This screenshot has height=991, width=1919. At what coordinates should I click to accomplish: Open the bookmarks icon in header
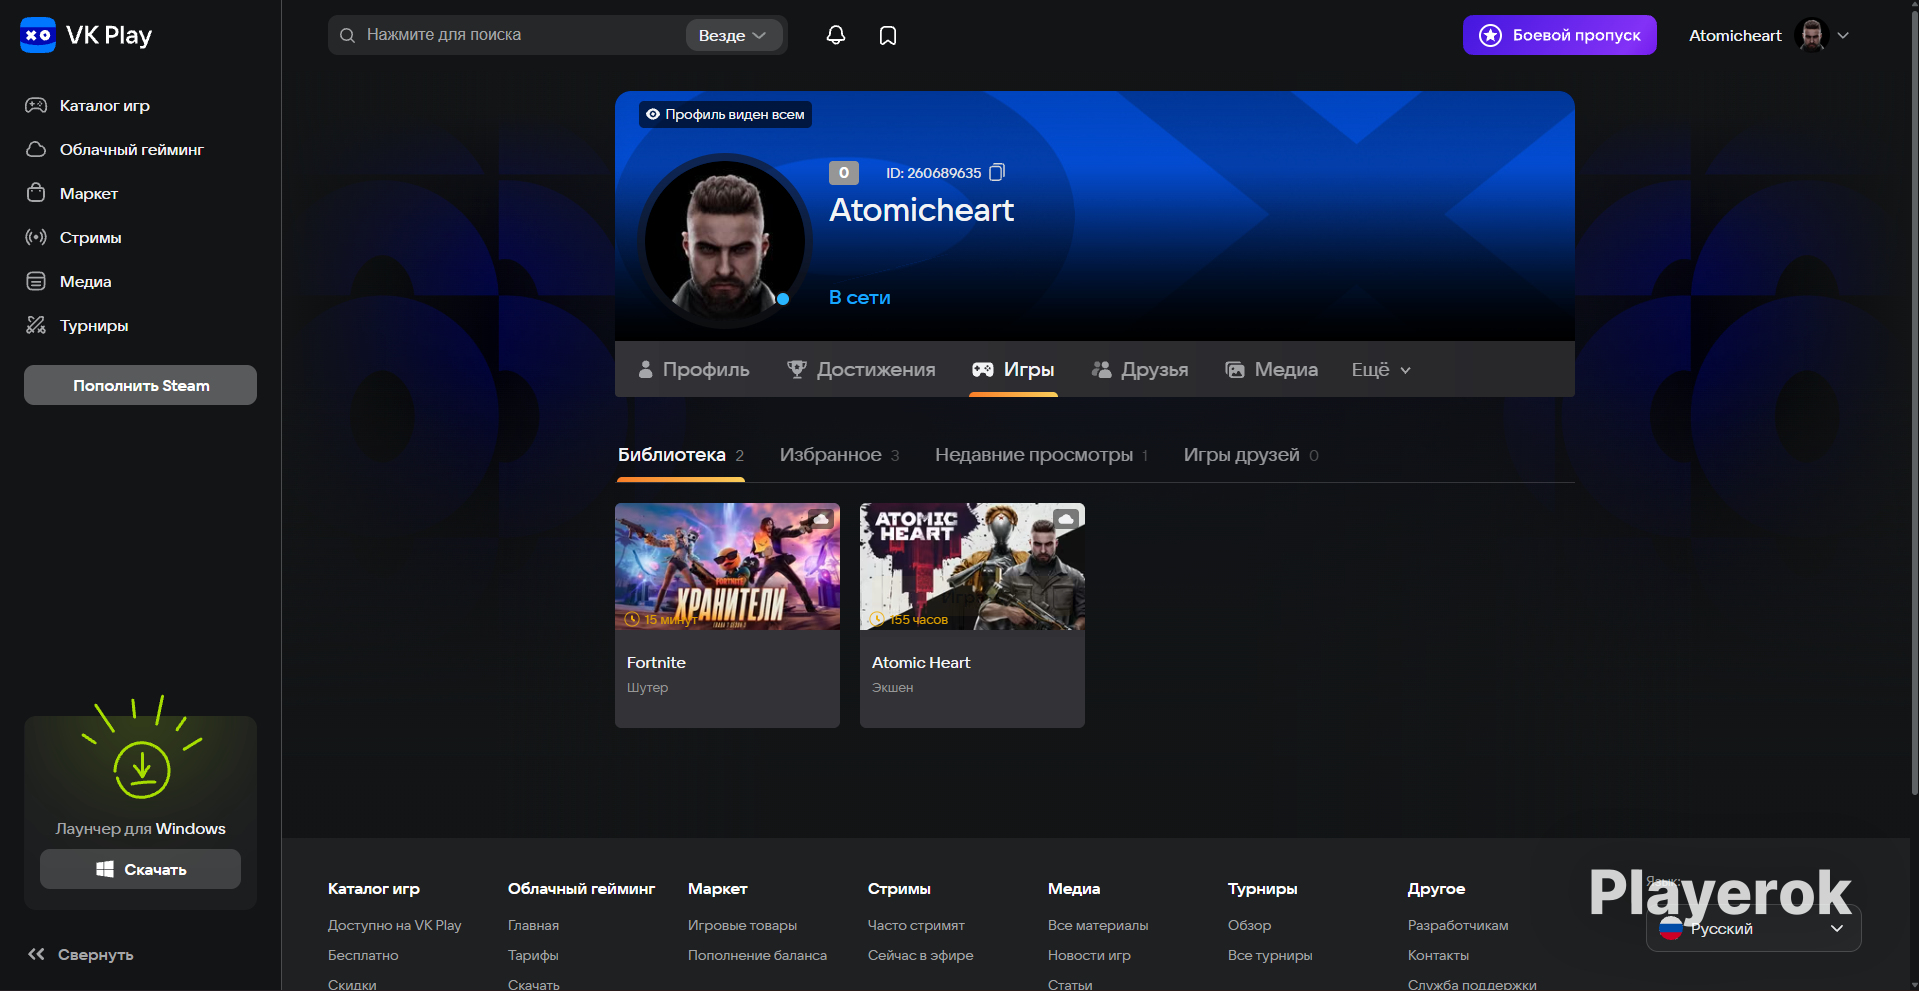point(888,36)
